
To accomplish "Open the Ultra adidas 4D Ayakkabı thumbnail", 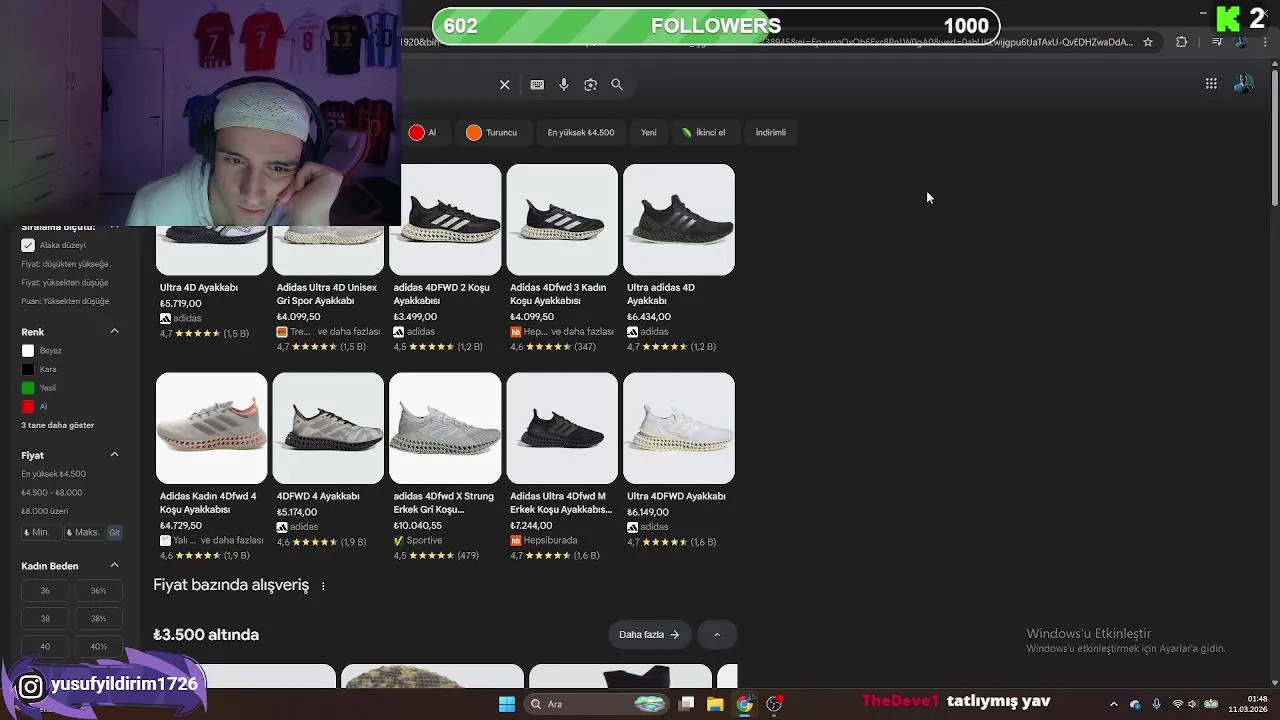I will (x=679, y=220).
